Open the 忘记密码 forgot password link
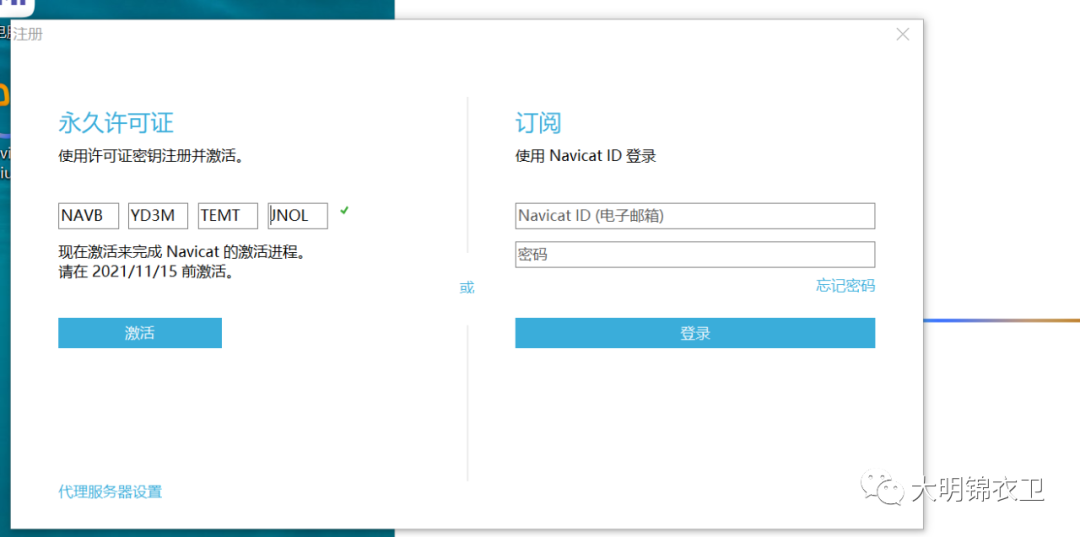This screenshot has width=1080, height=537. (846, 286)
